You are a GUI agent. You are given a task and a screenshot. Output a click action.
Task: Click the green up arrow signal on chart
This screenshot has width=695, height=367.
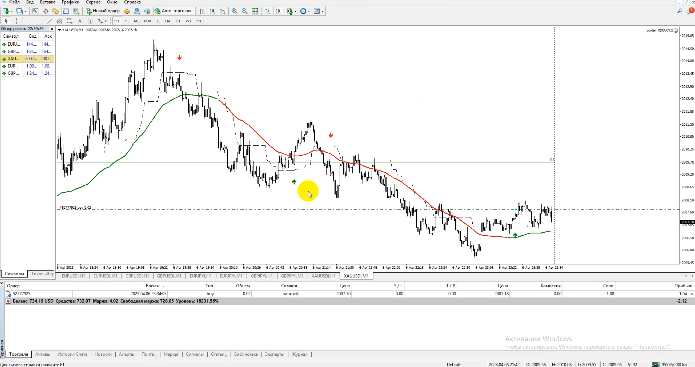(x=294, y=182)
